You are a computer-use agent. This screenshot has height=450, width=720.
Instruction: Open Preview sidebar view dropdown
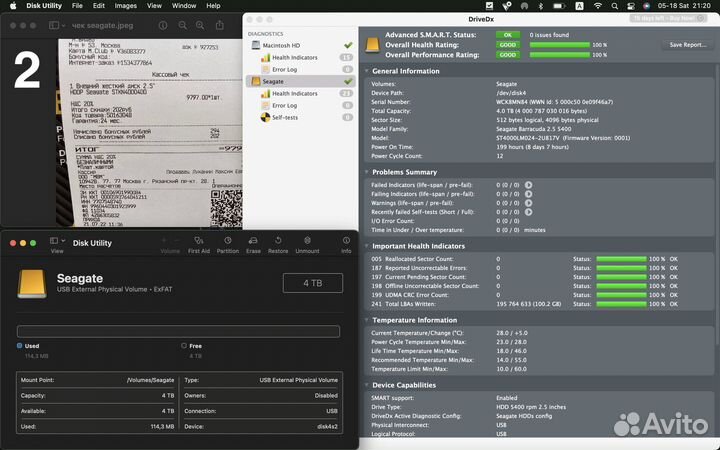tap(57, 25)
